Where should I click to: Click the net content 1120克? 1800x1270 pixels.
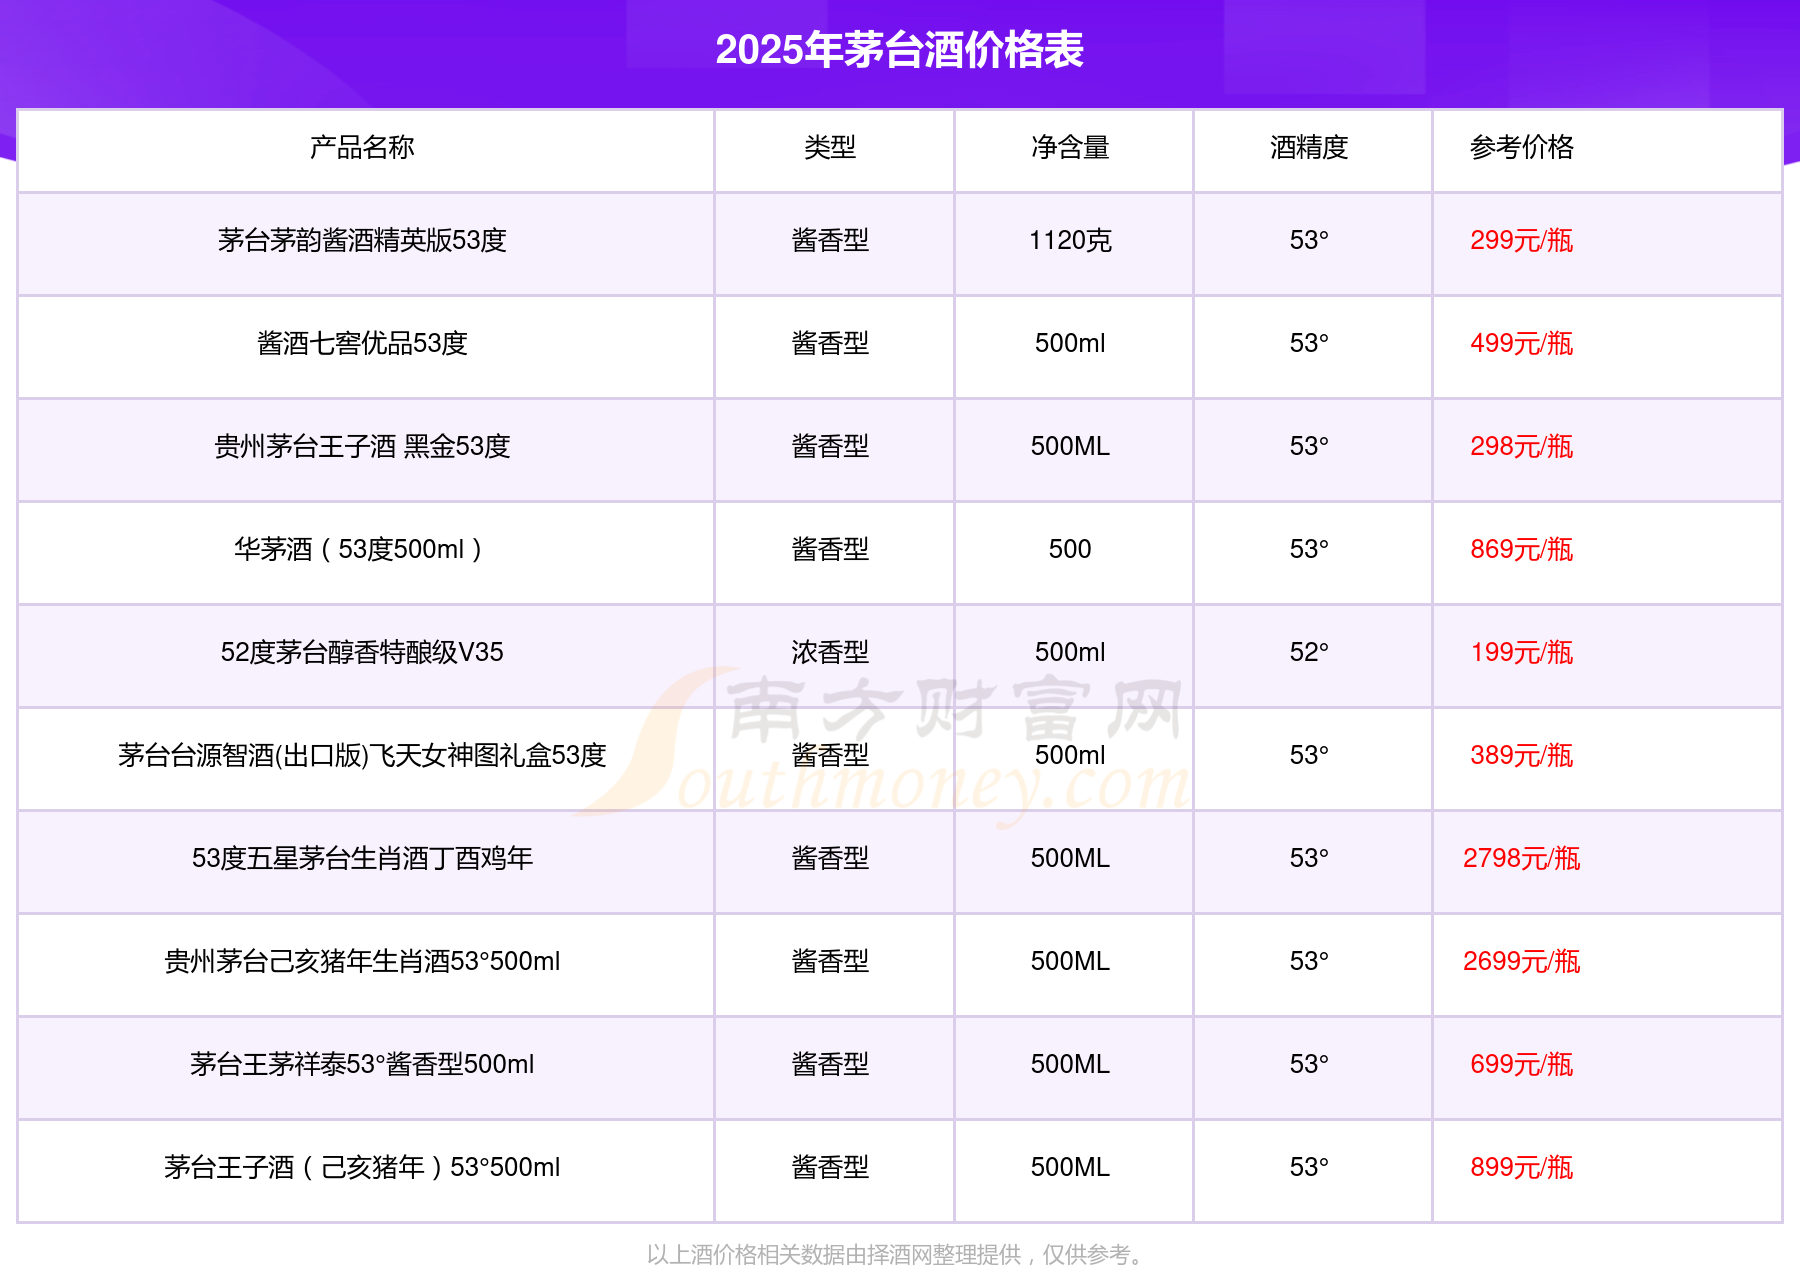(1070, 241)
